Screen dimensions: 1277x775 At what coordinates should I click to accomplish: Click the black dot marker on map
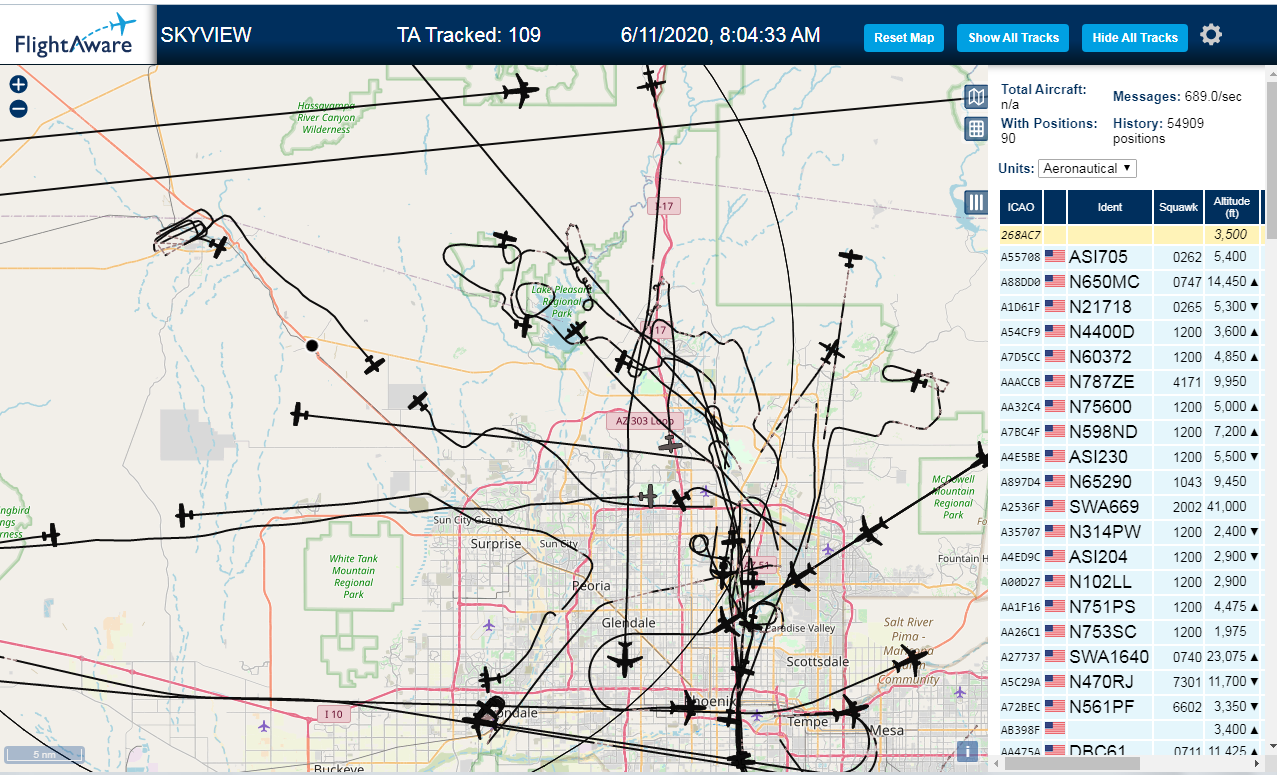click(312, 345)
